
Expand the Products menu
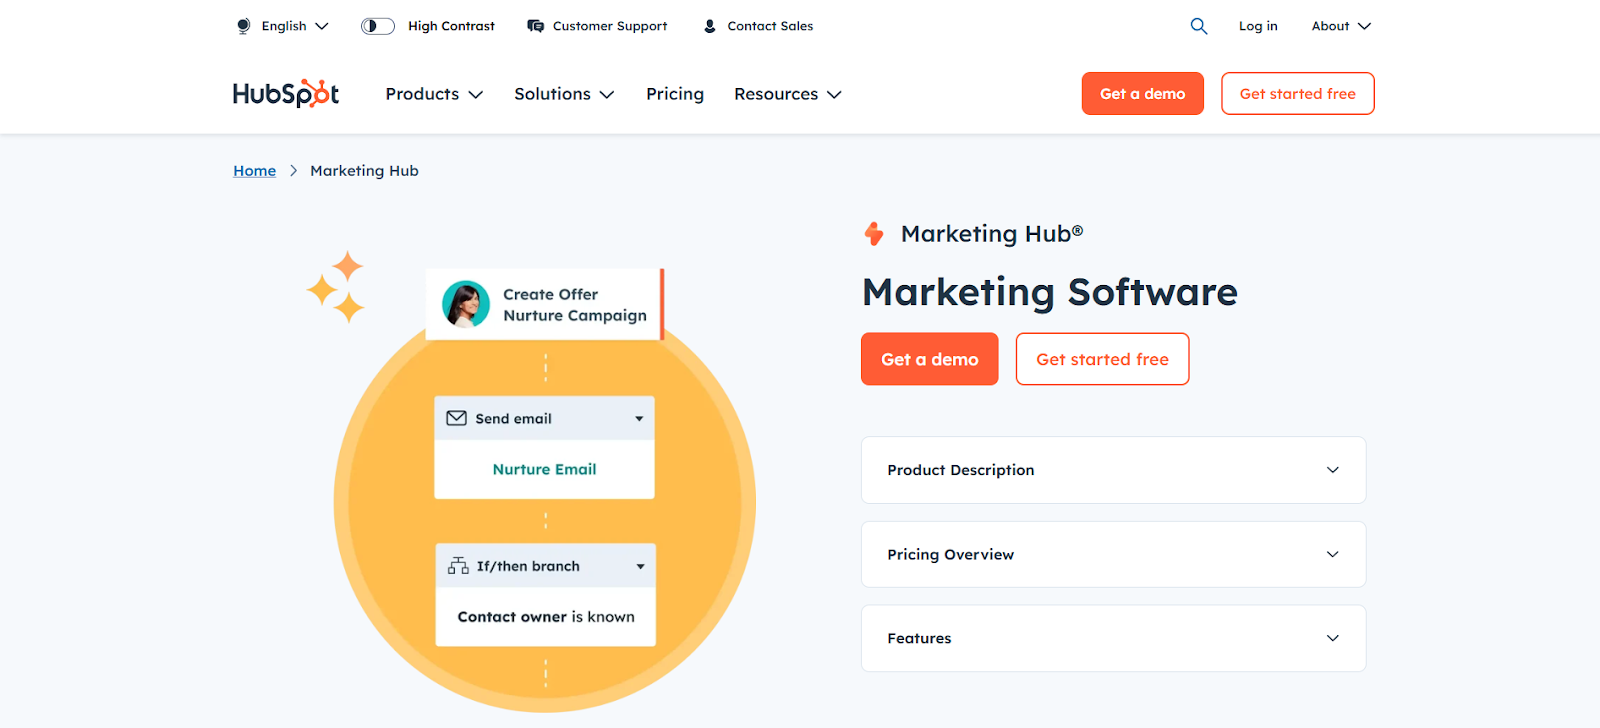[434, 94]
